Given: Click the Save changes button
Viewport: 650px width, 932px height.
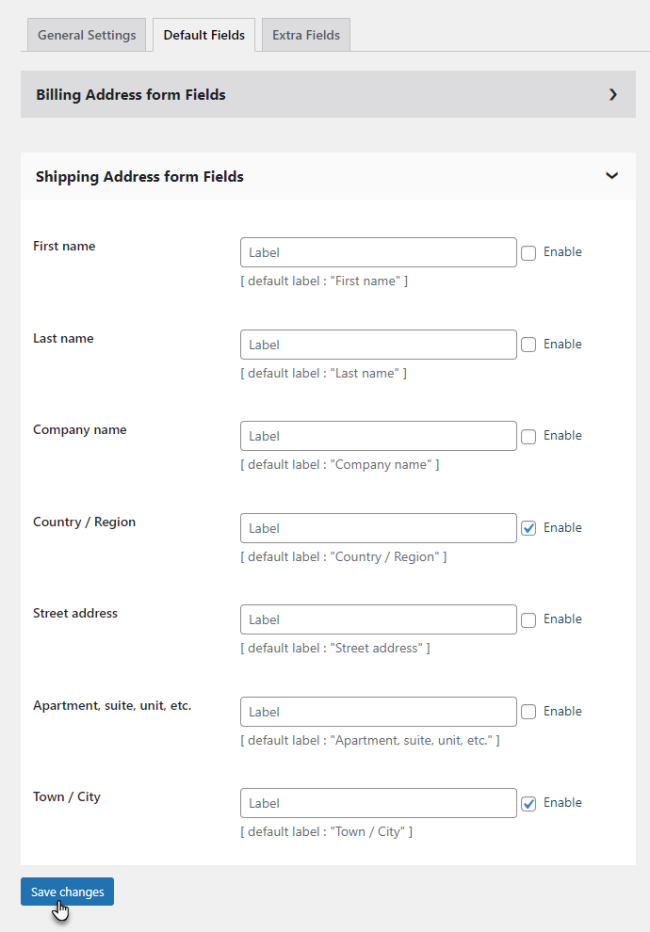Looking at the screenshot, I should tap(67, 892).
